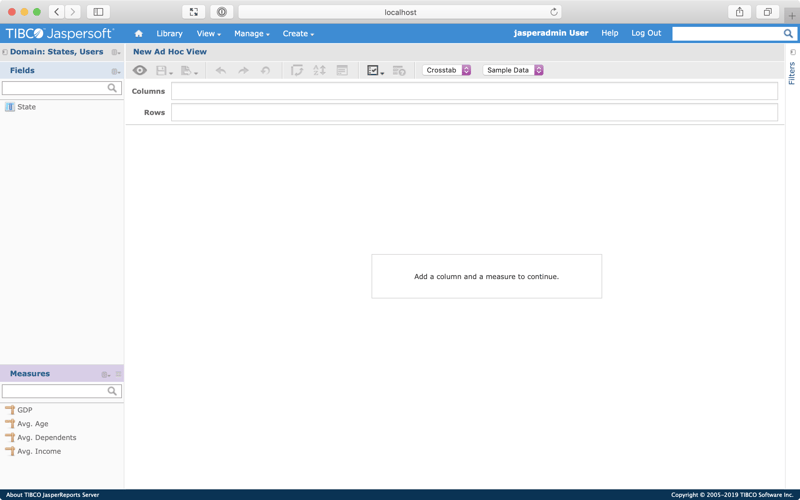Click the Columns drop area
Screen dimensions: 800x500
pyautogui.click(x=474, y=91)
